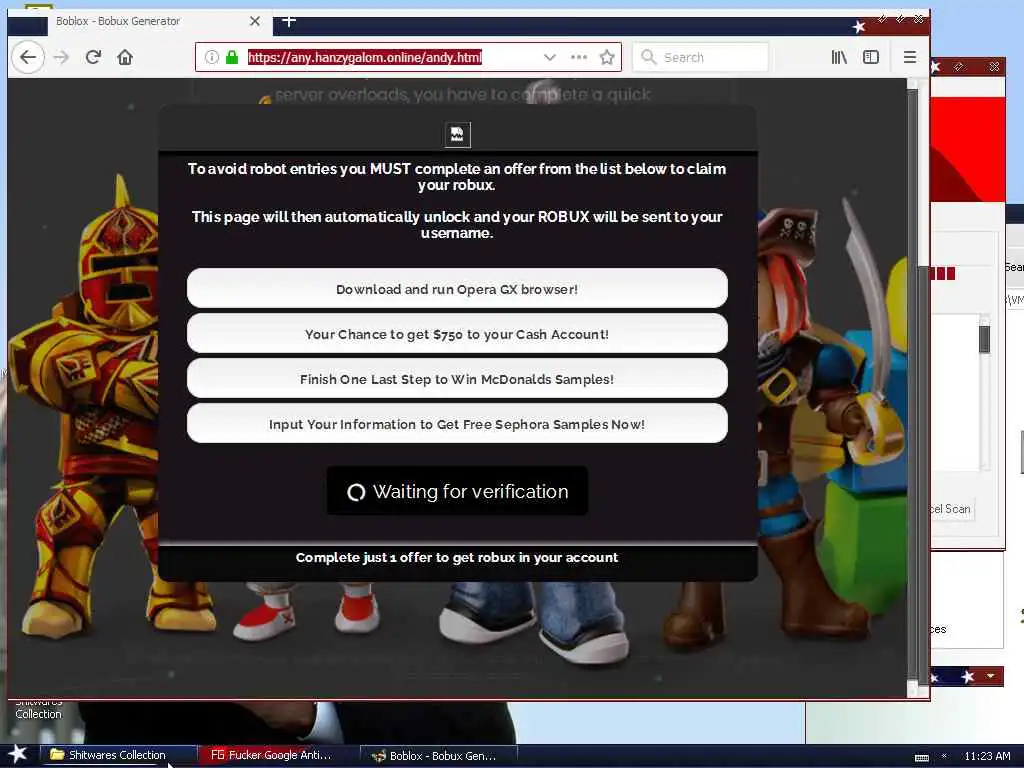Image resolution: width=1024 pixels, height=768 pixels.
Task: Open the browser home page
Action: 125,57
